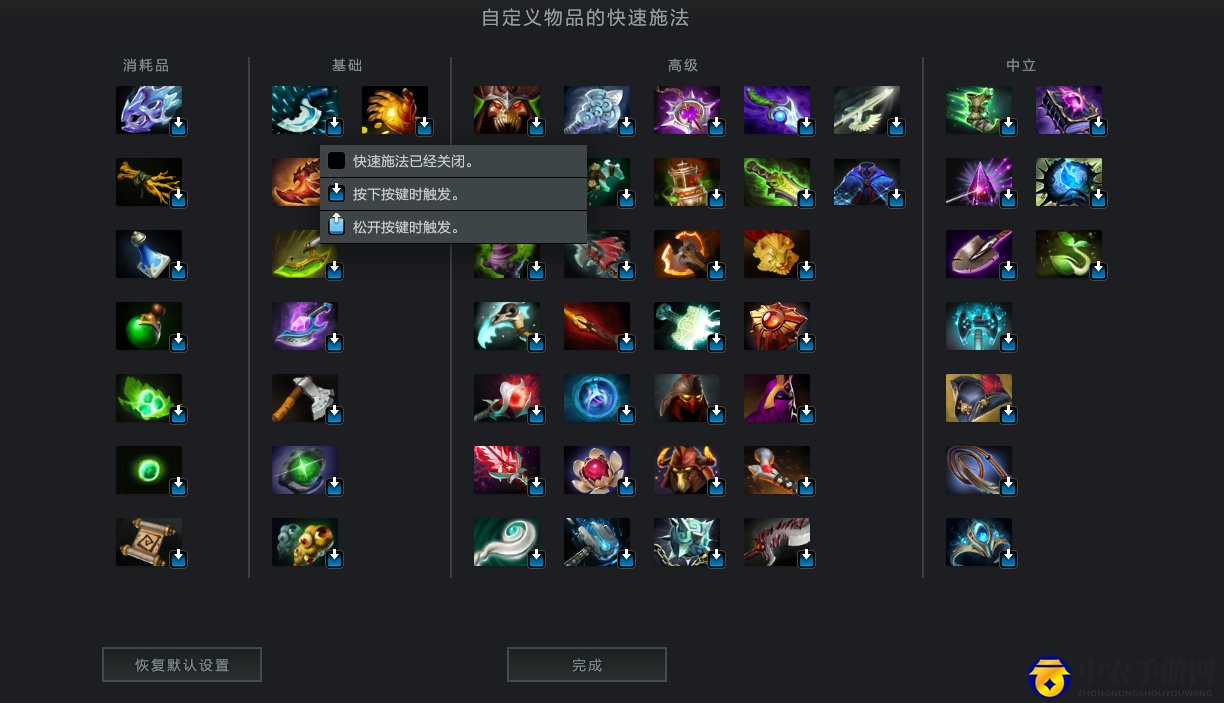Select the golden lion Solar Crest icon
The width and height of the screenshot is (1224, 703).
click(x=777, y=254)
